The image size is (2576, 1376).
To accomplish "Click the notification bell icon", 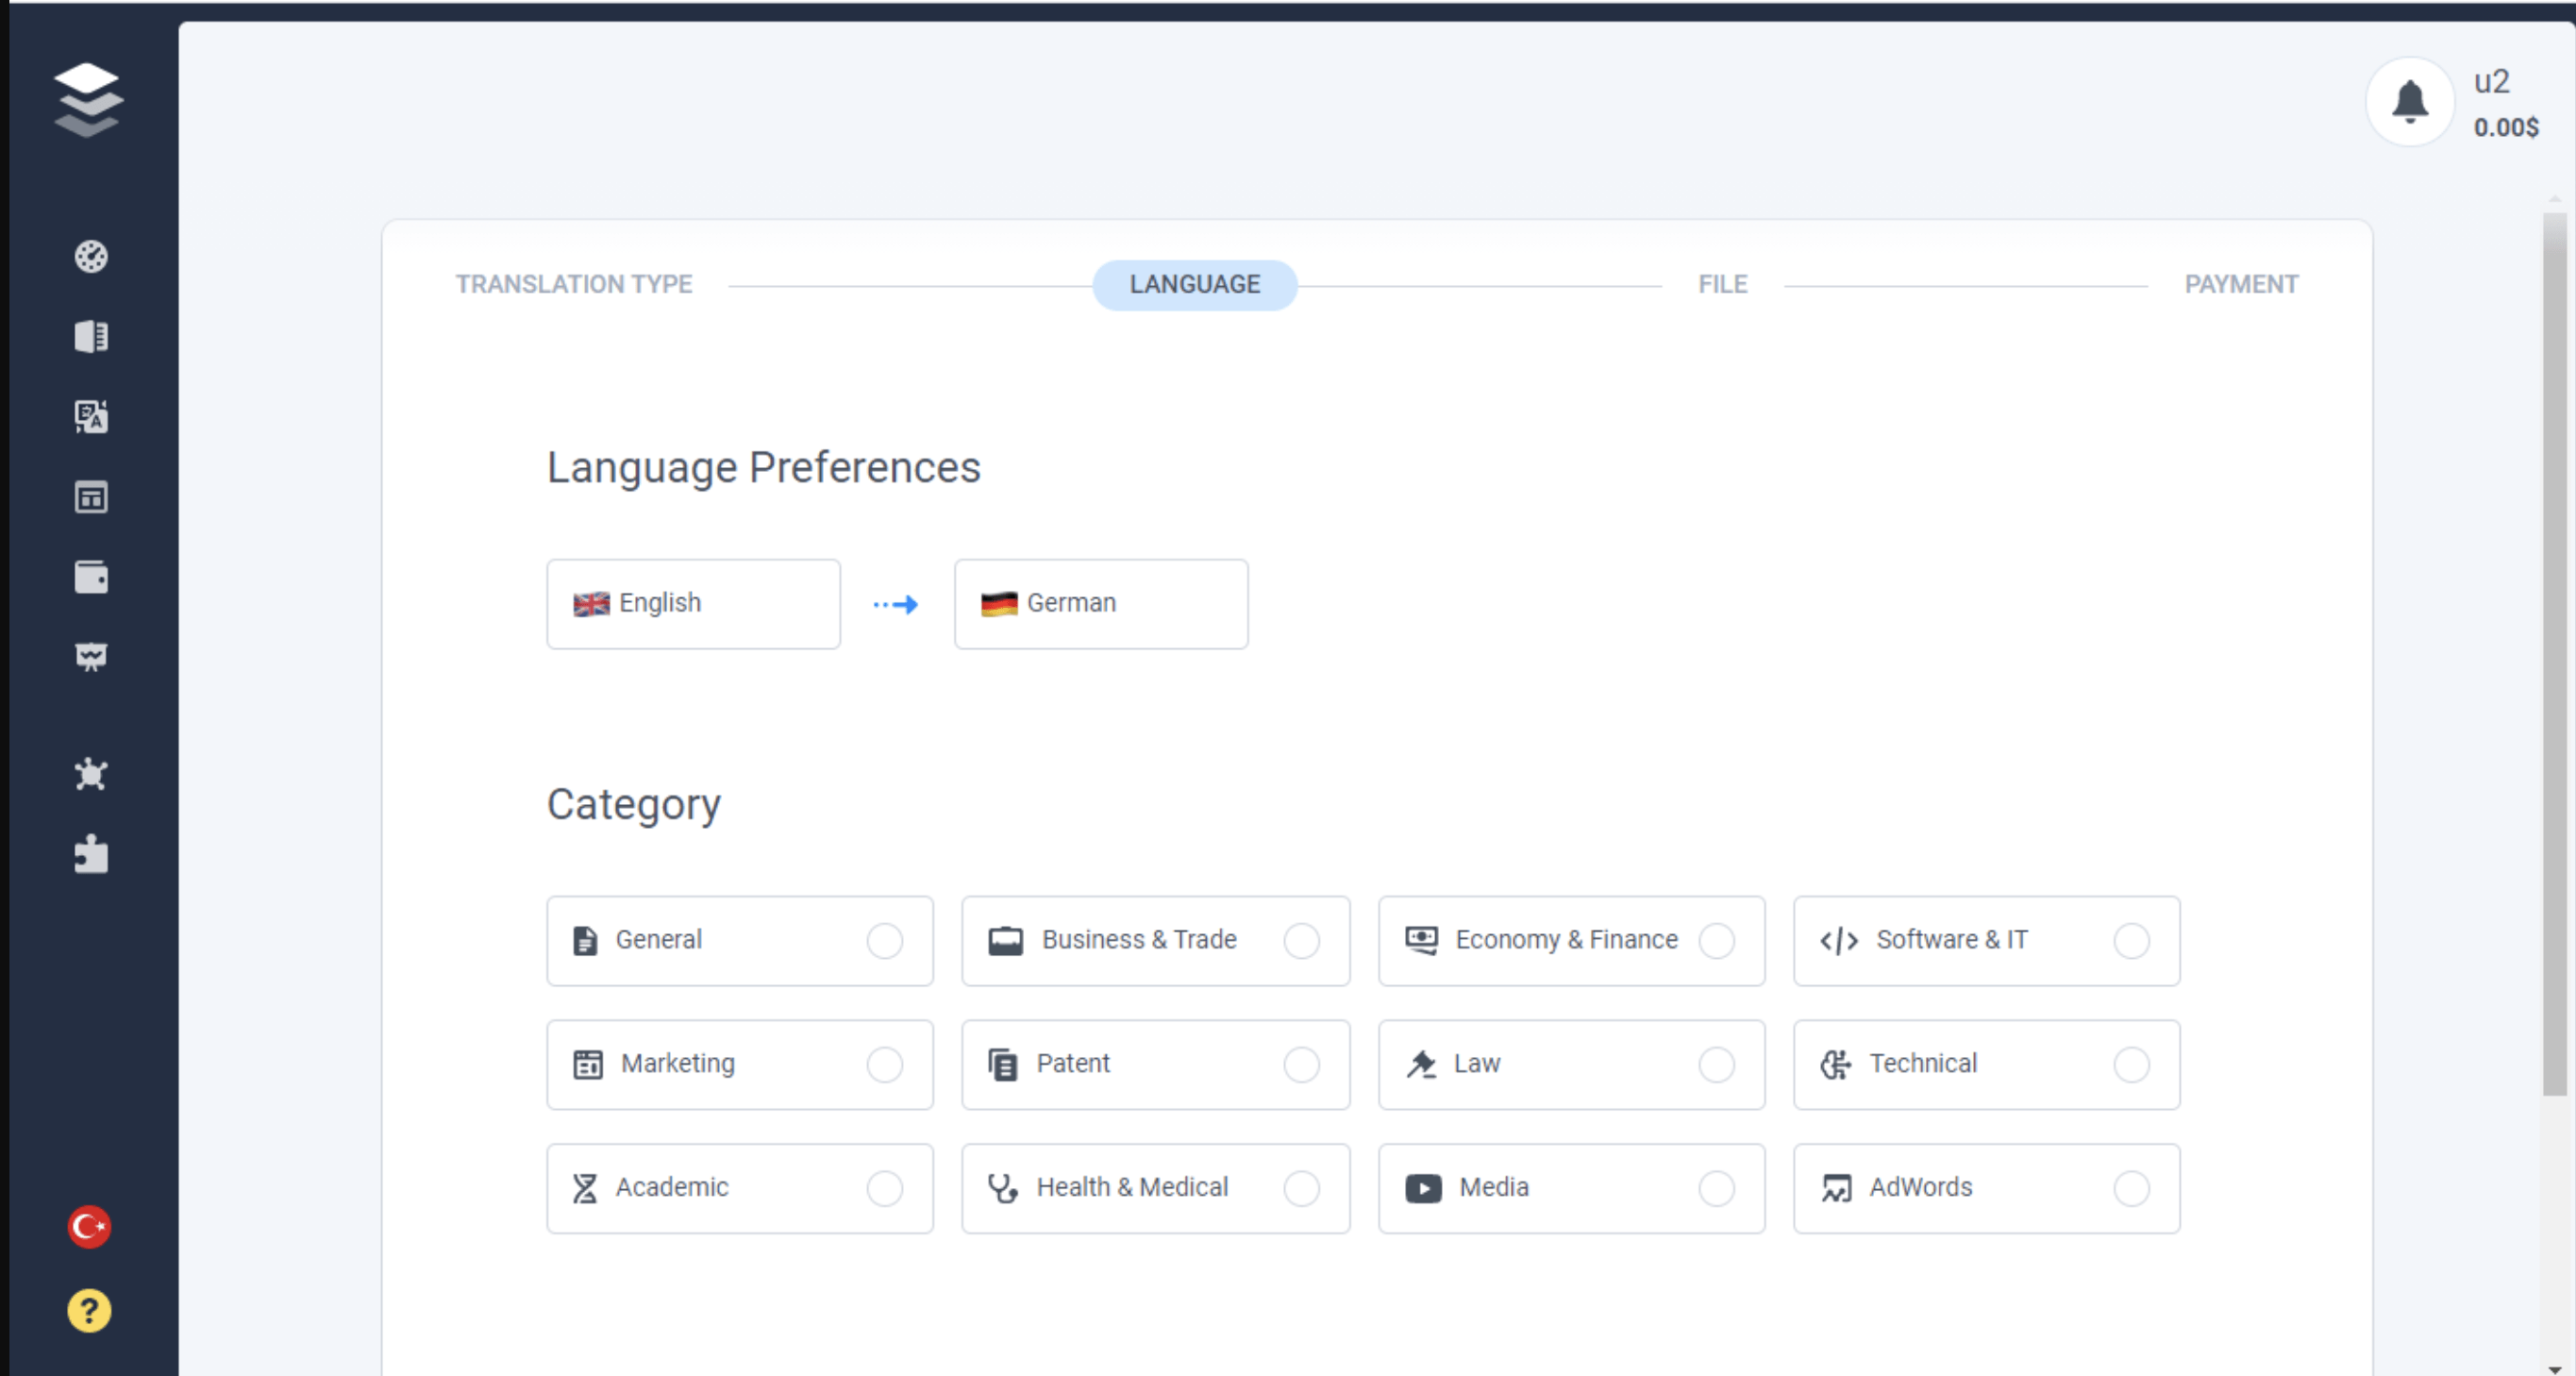I will click(2410, 101).
